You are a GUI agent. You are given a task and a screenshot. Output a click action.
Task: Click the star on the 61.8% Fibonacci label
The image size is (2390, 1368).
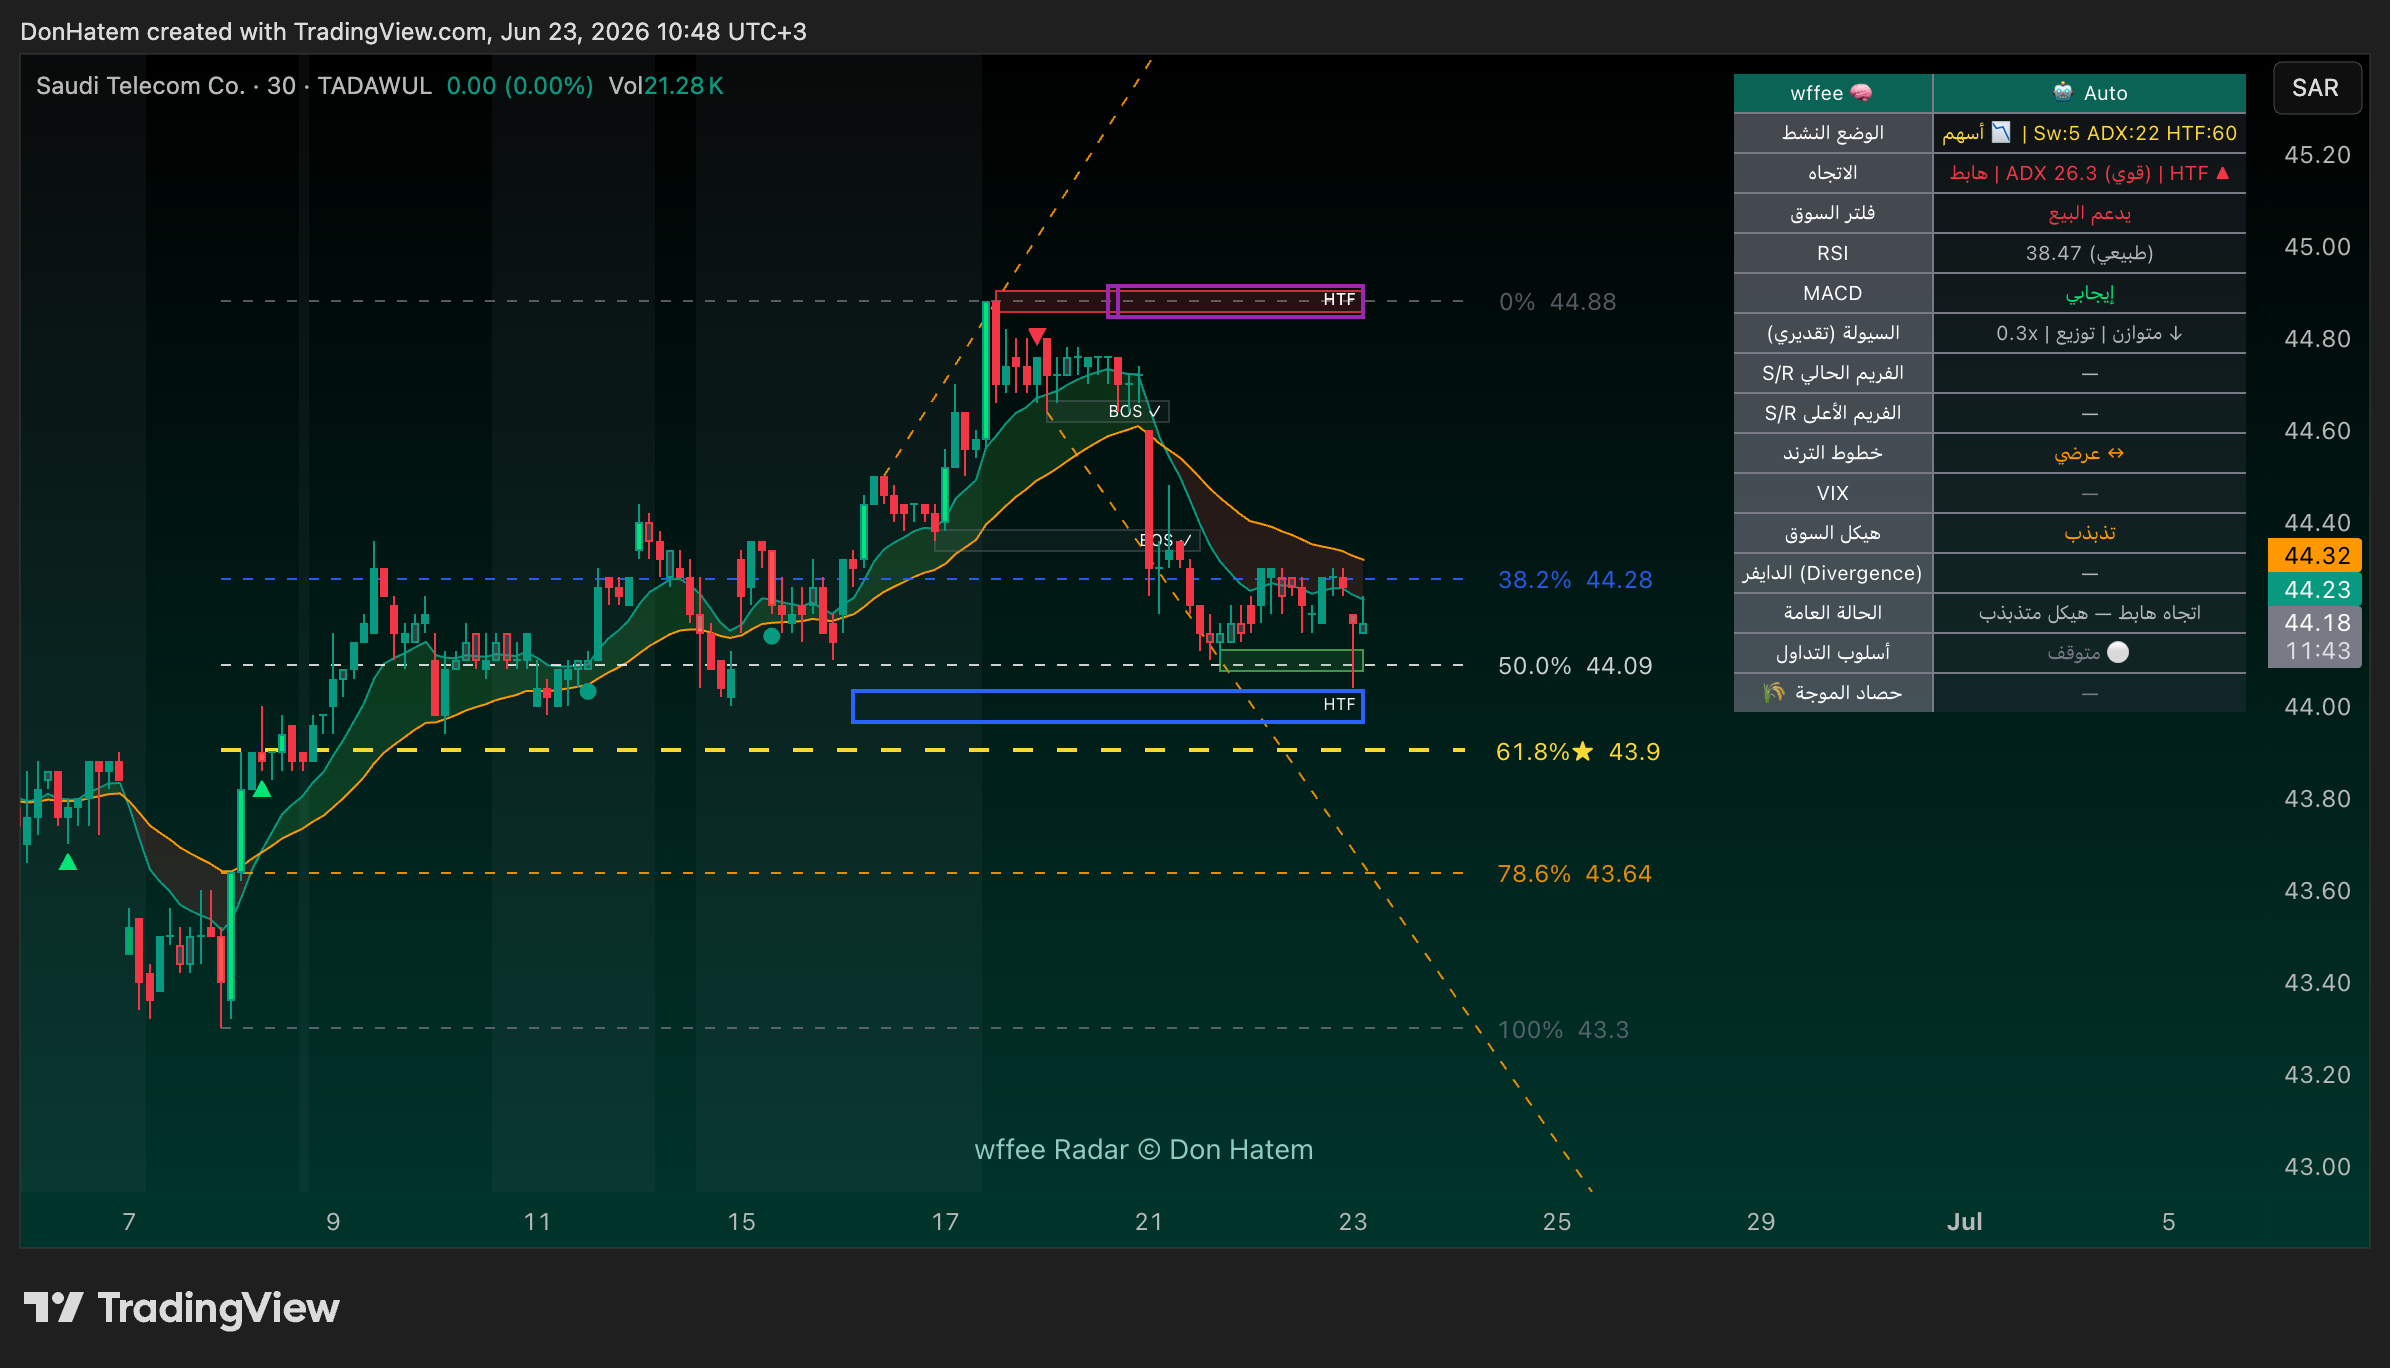point(1583,751)
